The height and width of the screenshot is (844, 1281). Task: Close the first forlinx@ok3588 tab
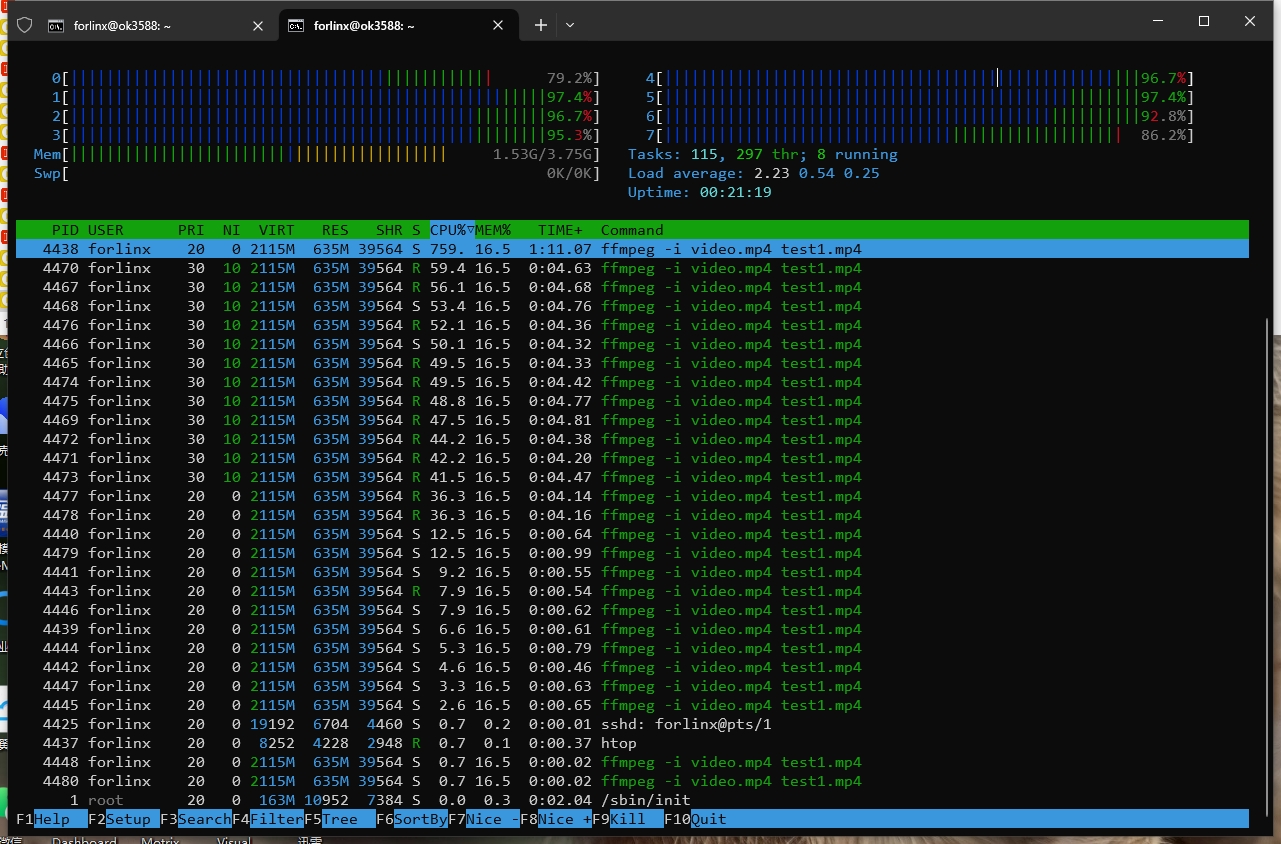pos(258,26)
